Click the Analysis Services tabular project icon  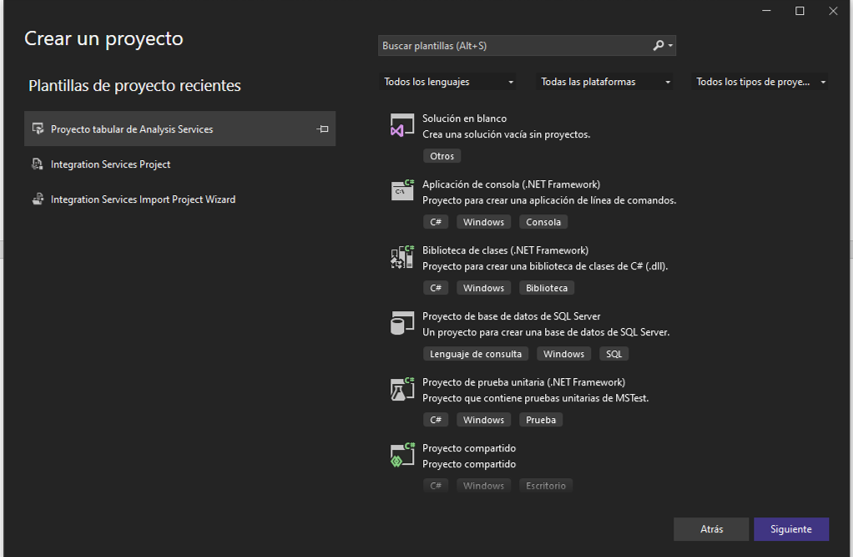[x=38, y=129]
